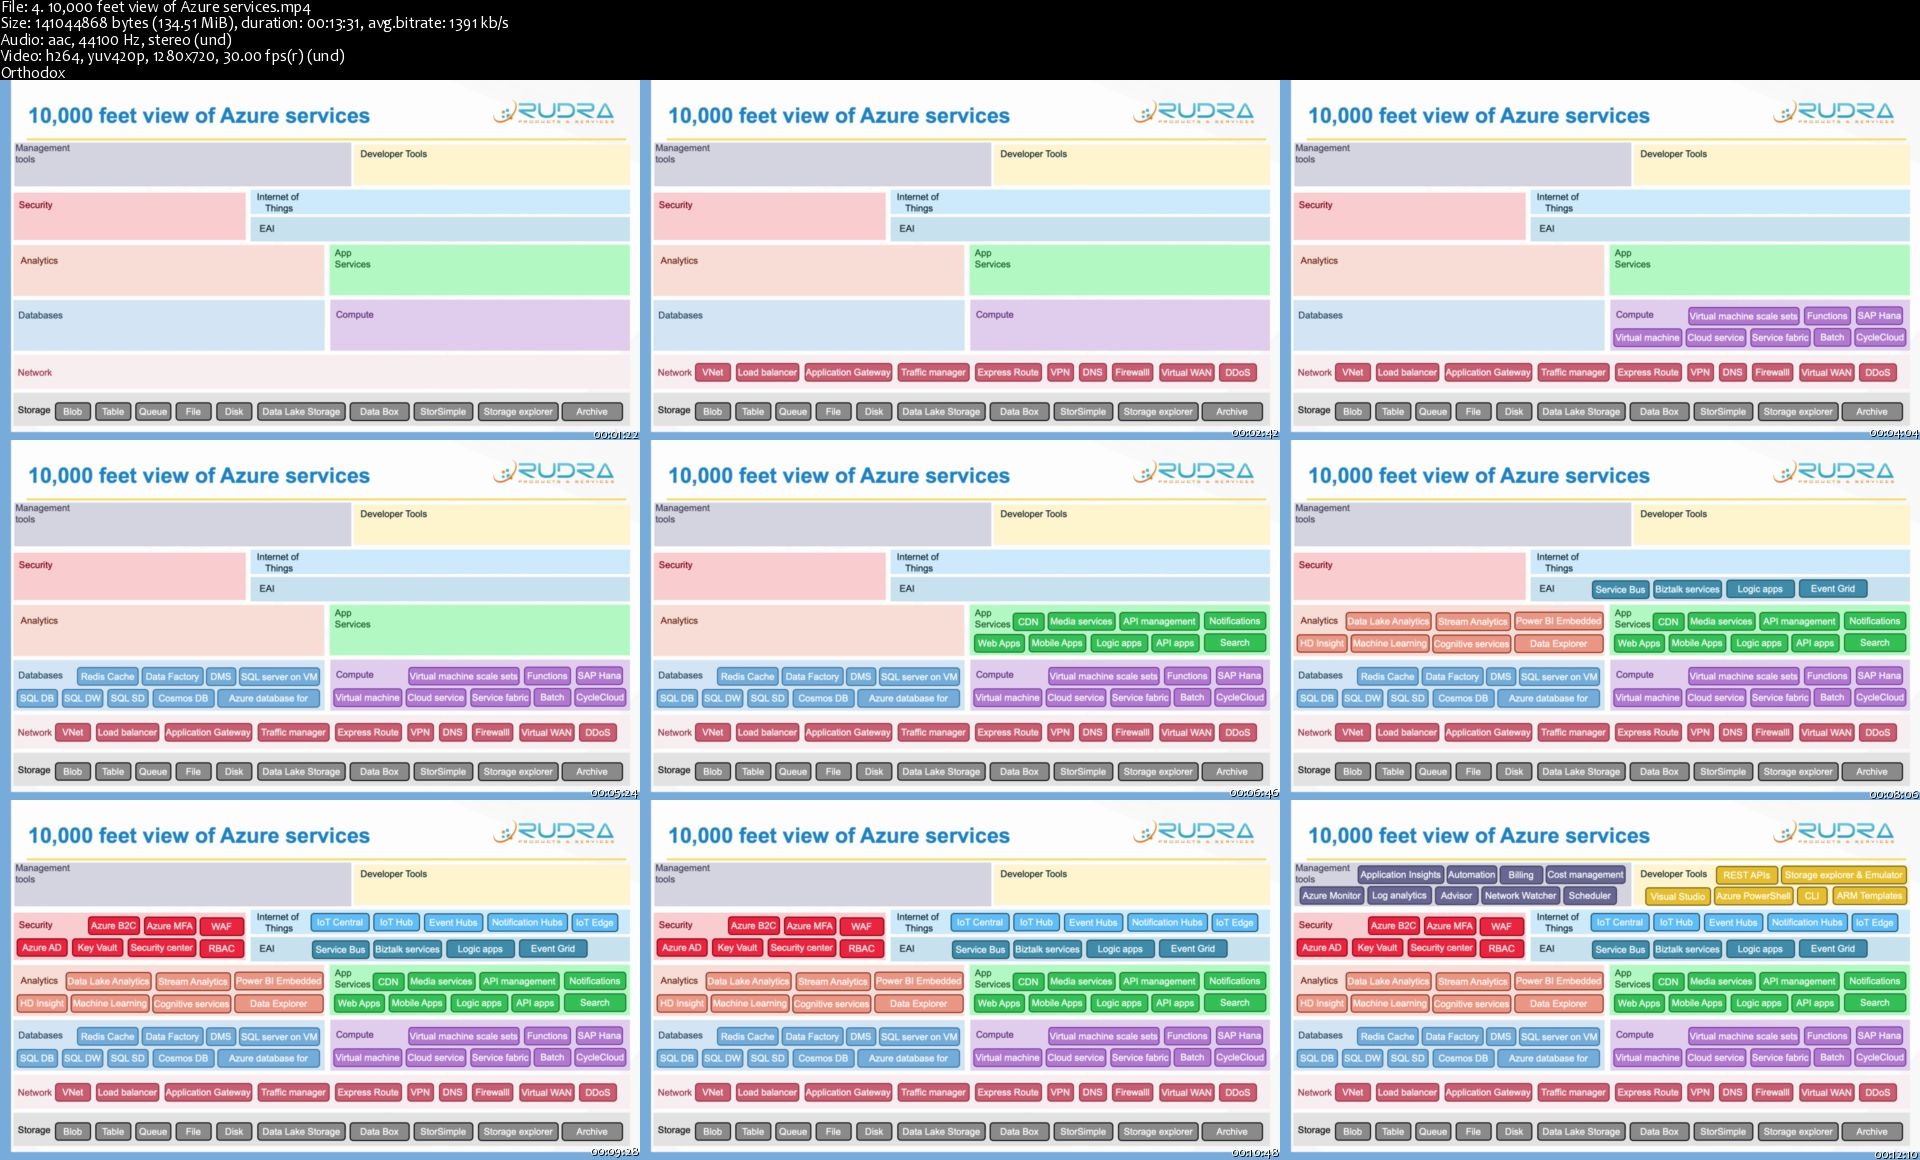1920x1160 pixels.
Task: Click the slide title in the 00:06:46 frame
Action: [838, 476]
